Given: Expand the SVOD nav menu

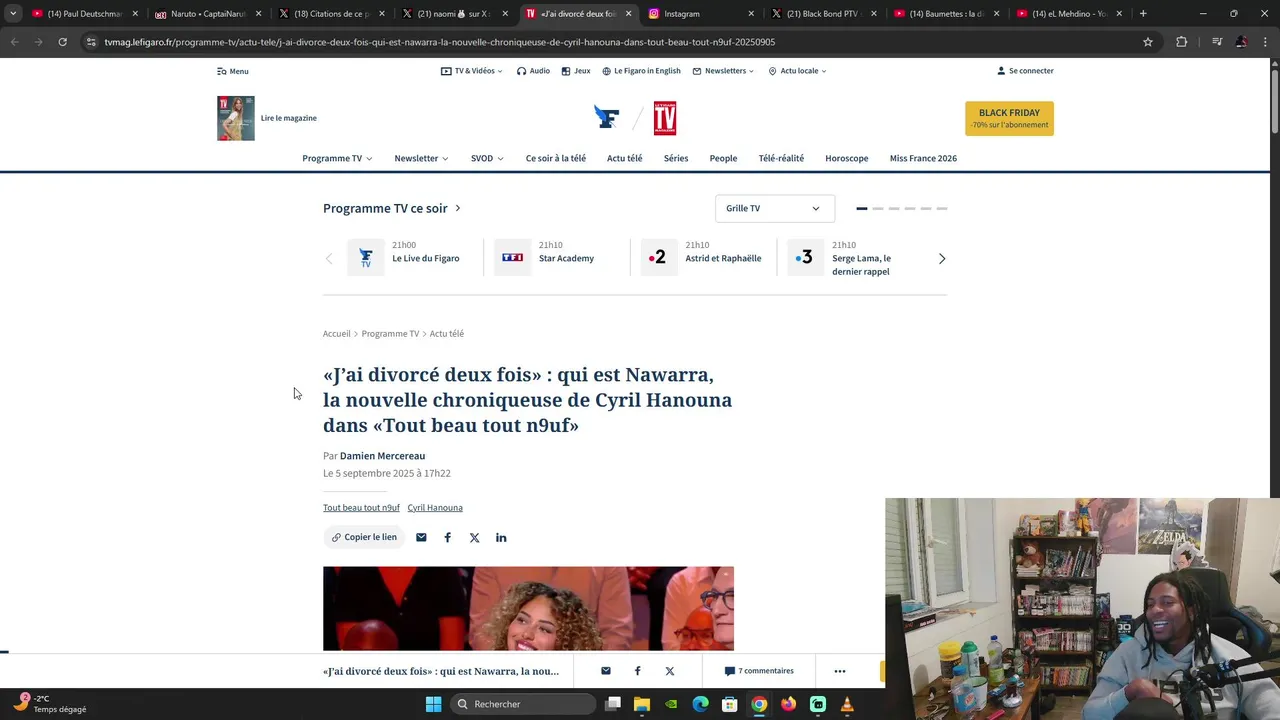Looking at the screenshot, I should [487, 158].
